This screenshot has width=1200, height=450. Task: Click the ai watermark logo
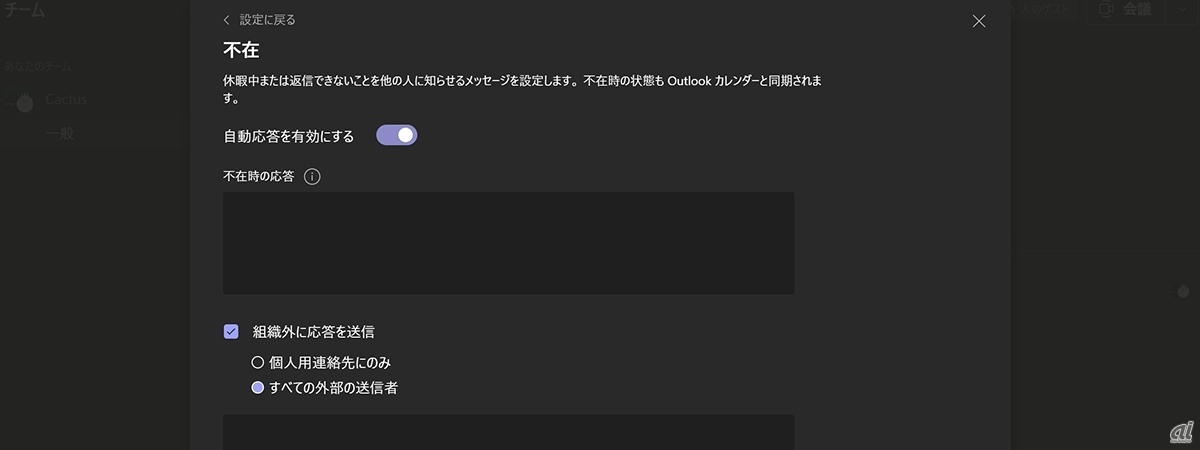coord(1179,430)
